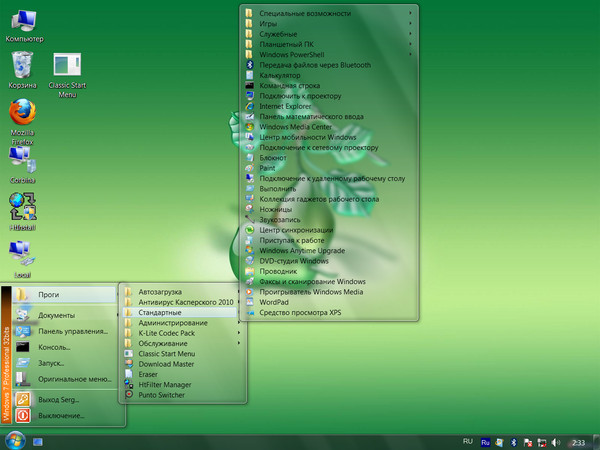Open Панель управления in the start menu
This screenshot has height=450, width=600.
click(64, 331)
